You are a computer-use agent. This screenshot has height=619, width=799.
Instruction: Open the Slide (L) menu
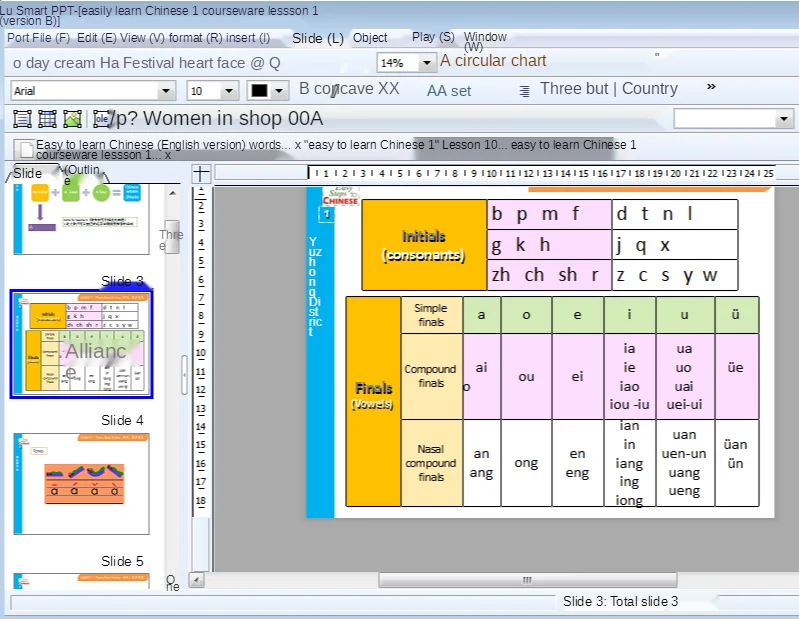317,38
